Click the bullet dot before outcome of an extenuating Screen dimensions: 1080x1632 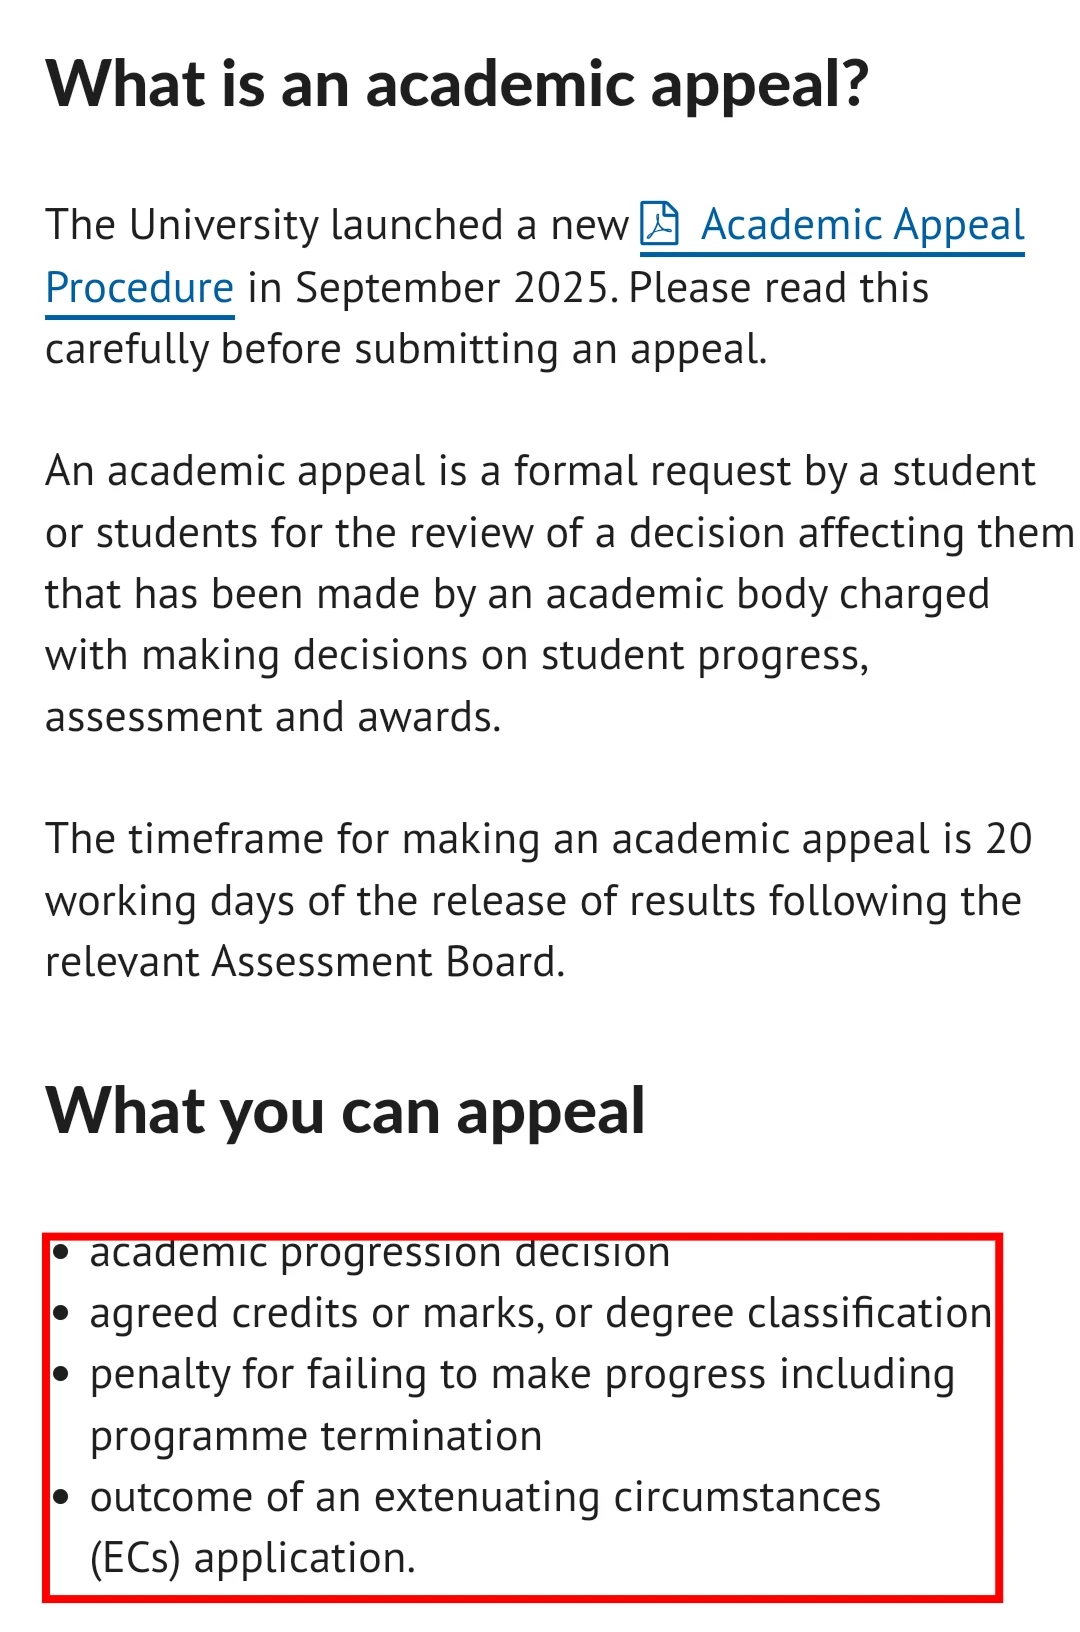pyautogui.click(x=62, y=1497)
